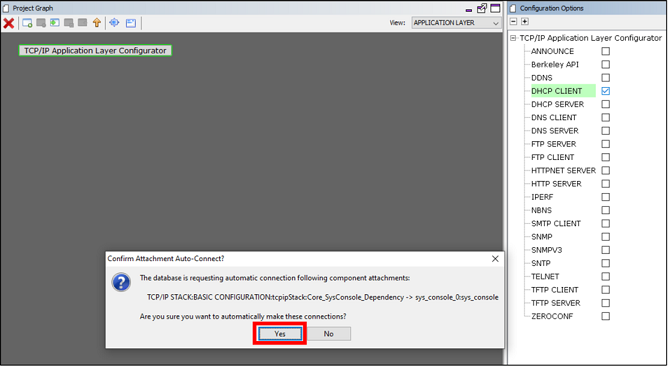The width and height of the screenshot is (668, 367).
Task: Click the blue question mark dialog icon
Action: (x=121, y=282)
